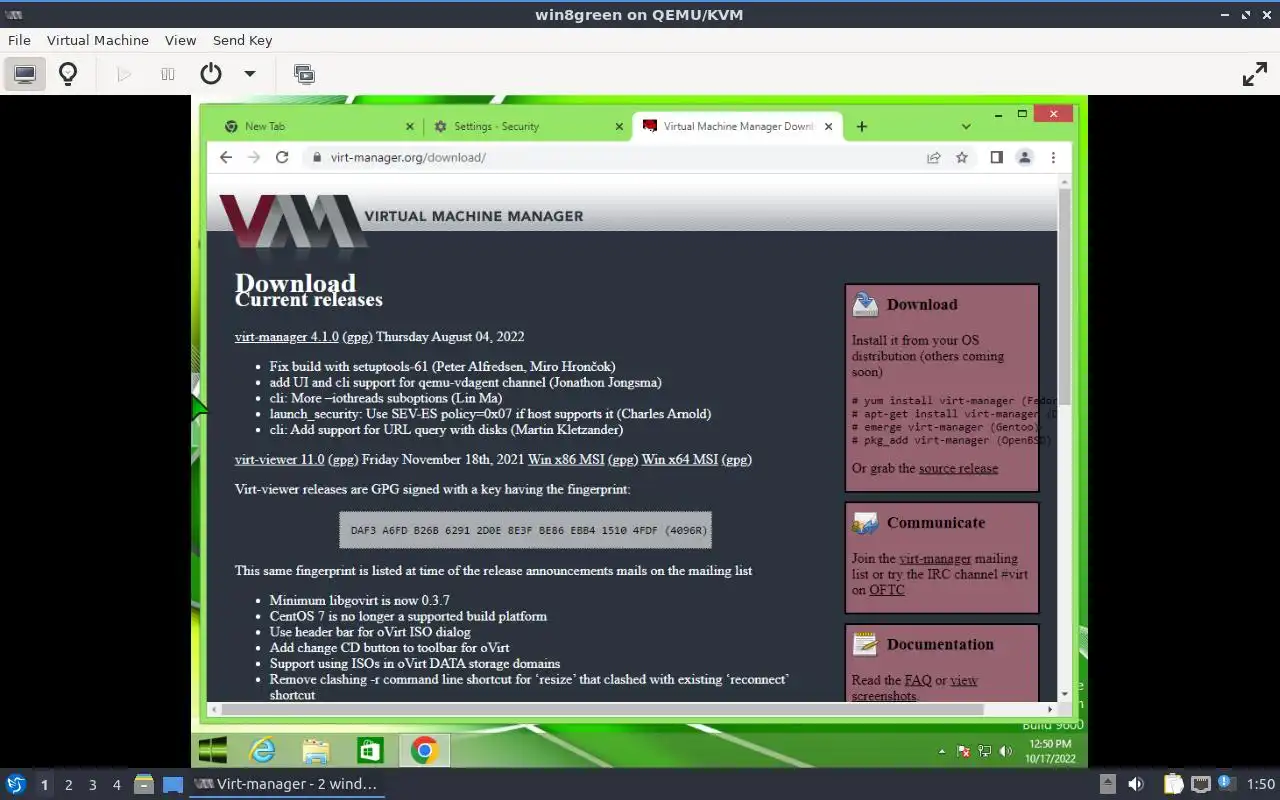Open the virt-manager 4.1.0 release link
1280x800 pixels.
coord(287,337)
